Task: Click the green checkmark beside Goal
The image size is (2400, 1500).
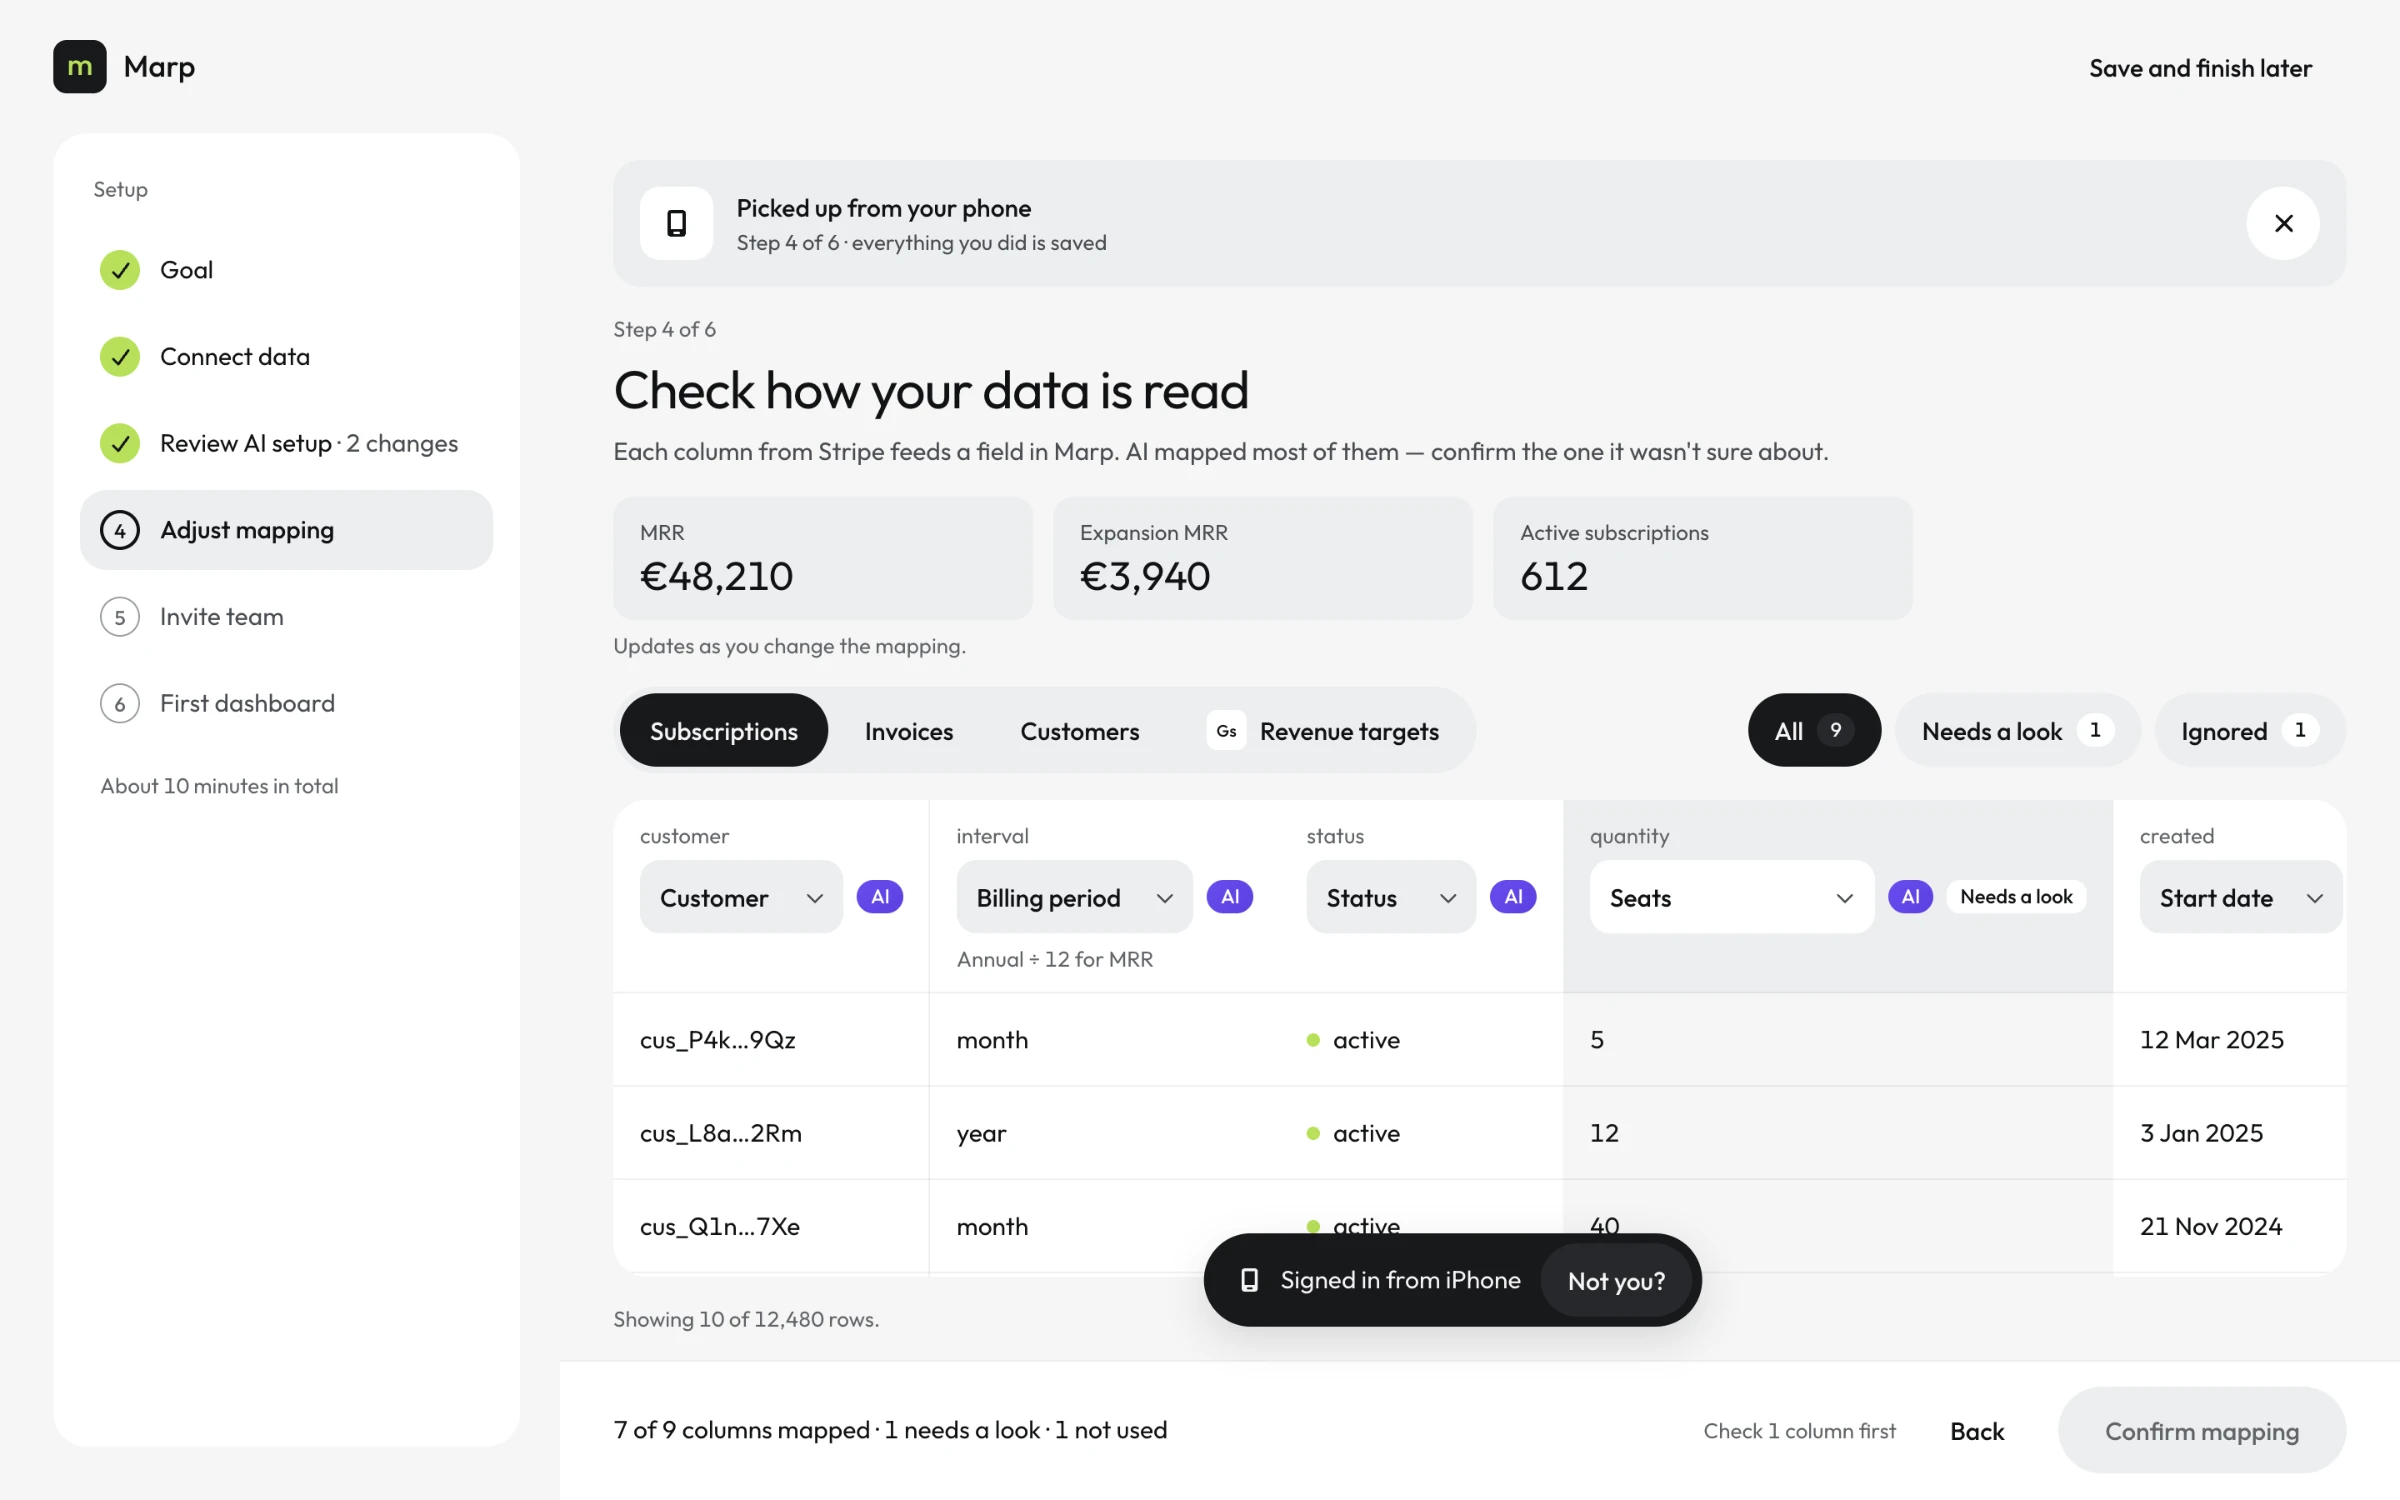Action: [x=120, y=270]
